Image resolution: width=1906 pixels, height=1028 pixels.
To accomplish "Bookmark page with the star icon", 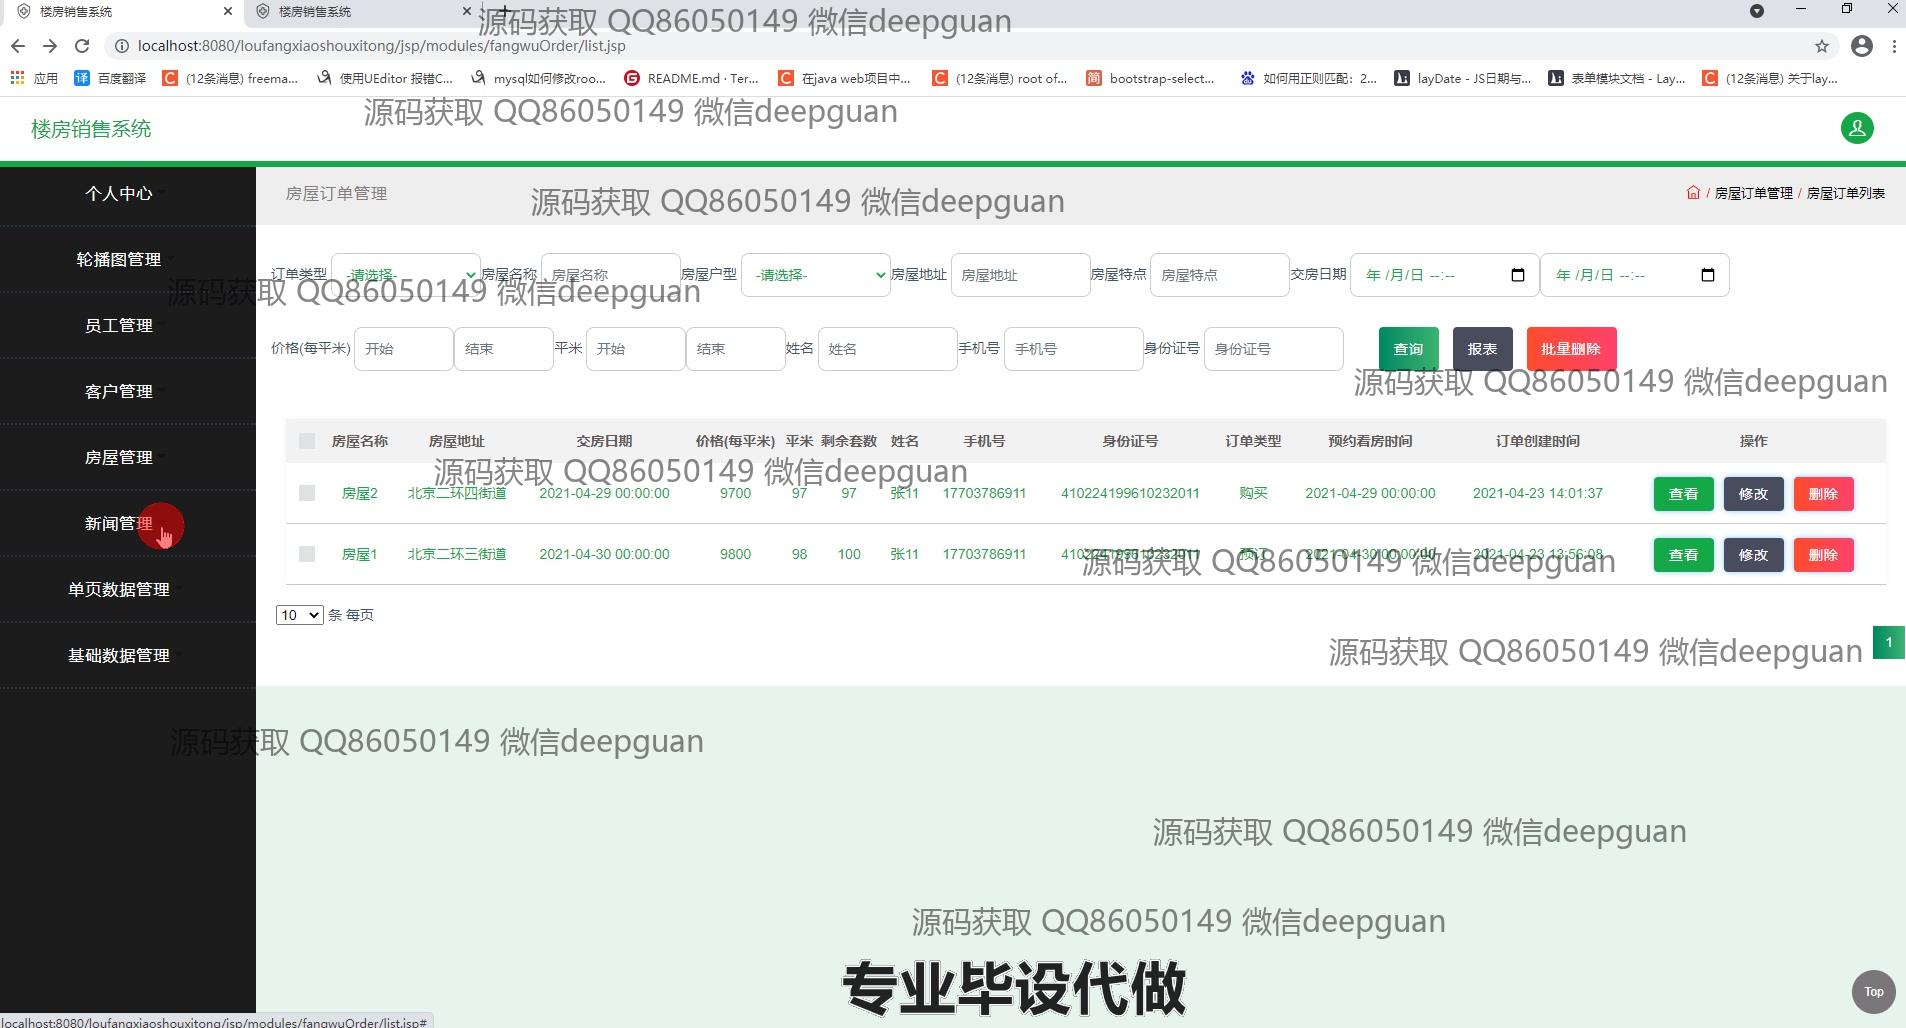I will [x=1822, y=46].
